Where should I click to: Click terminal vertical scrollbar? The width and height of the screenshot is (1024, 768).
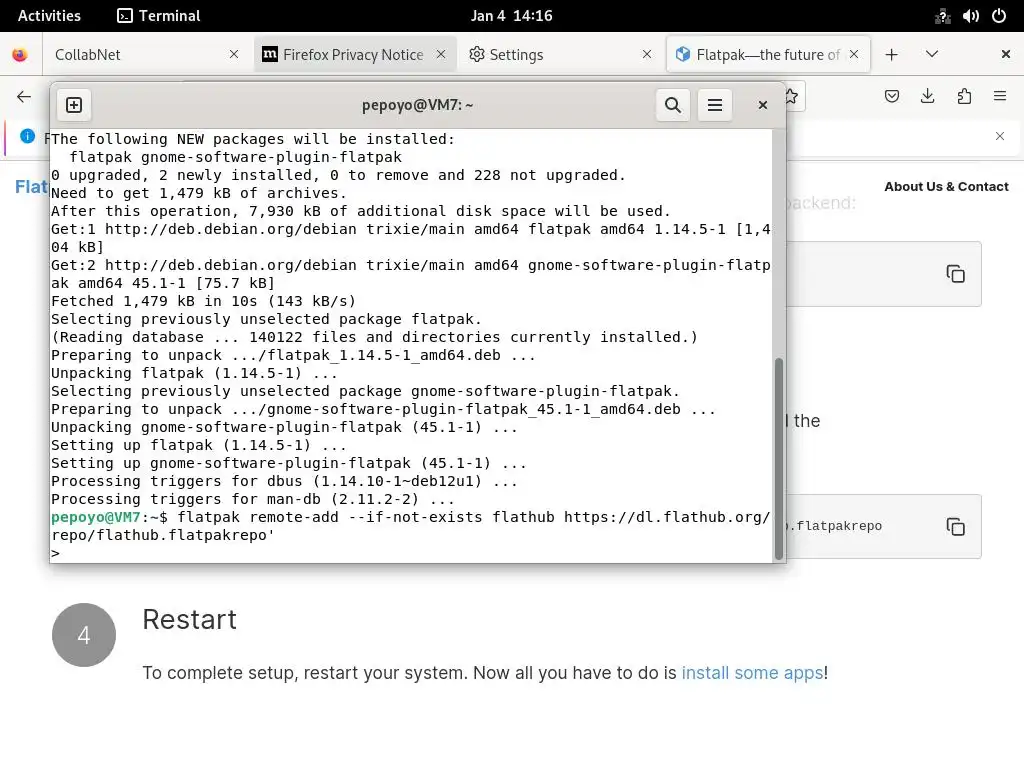[778, 458]
